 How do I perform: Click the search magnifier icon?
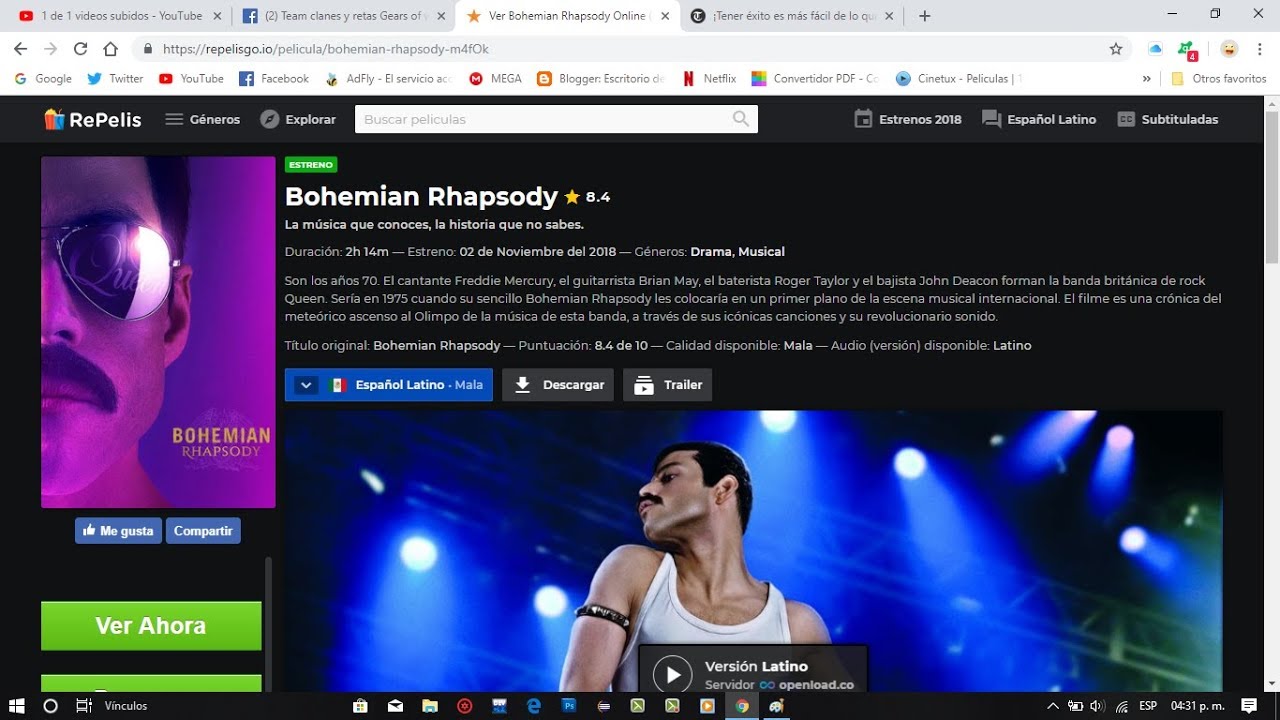[741, 119]
